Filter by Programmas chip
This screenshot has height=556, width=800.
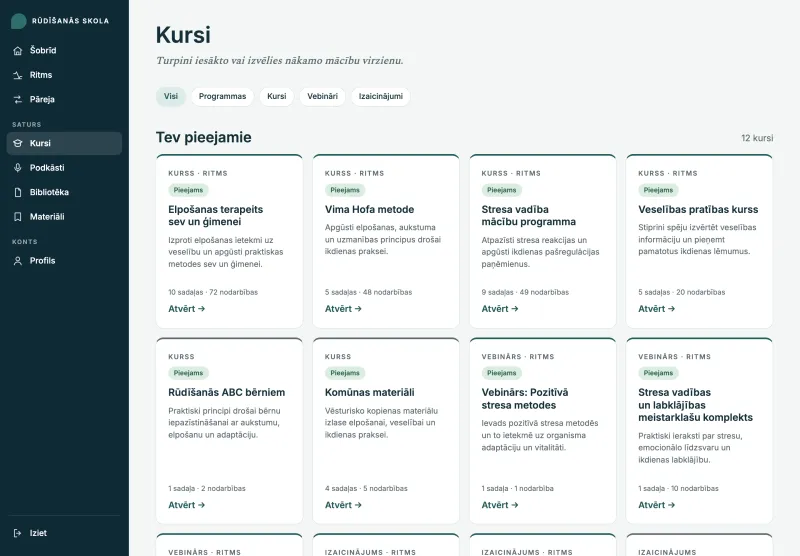222,96
